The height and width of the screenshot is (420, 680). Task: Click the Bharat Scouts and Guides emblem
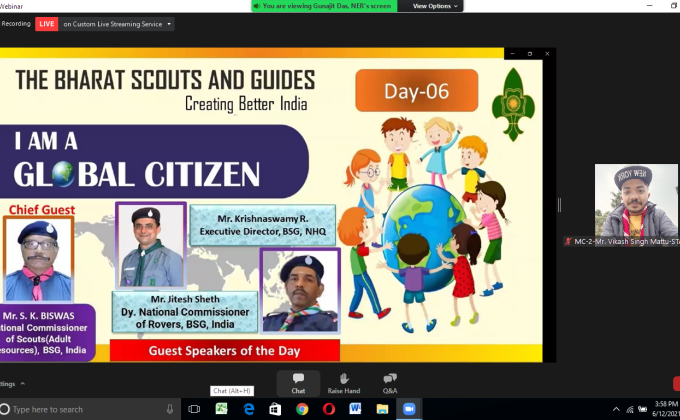513,105
